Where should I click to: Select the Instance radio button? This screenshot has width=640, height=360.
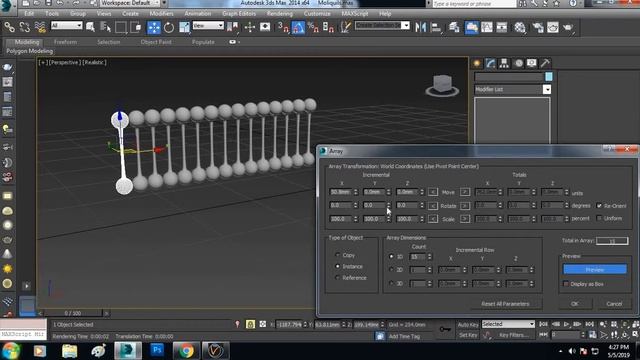338,266
